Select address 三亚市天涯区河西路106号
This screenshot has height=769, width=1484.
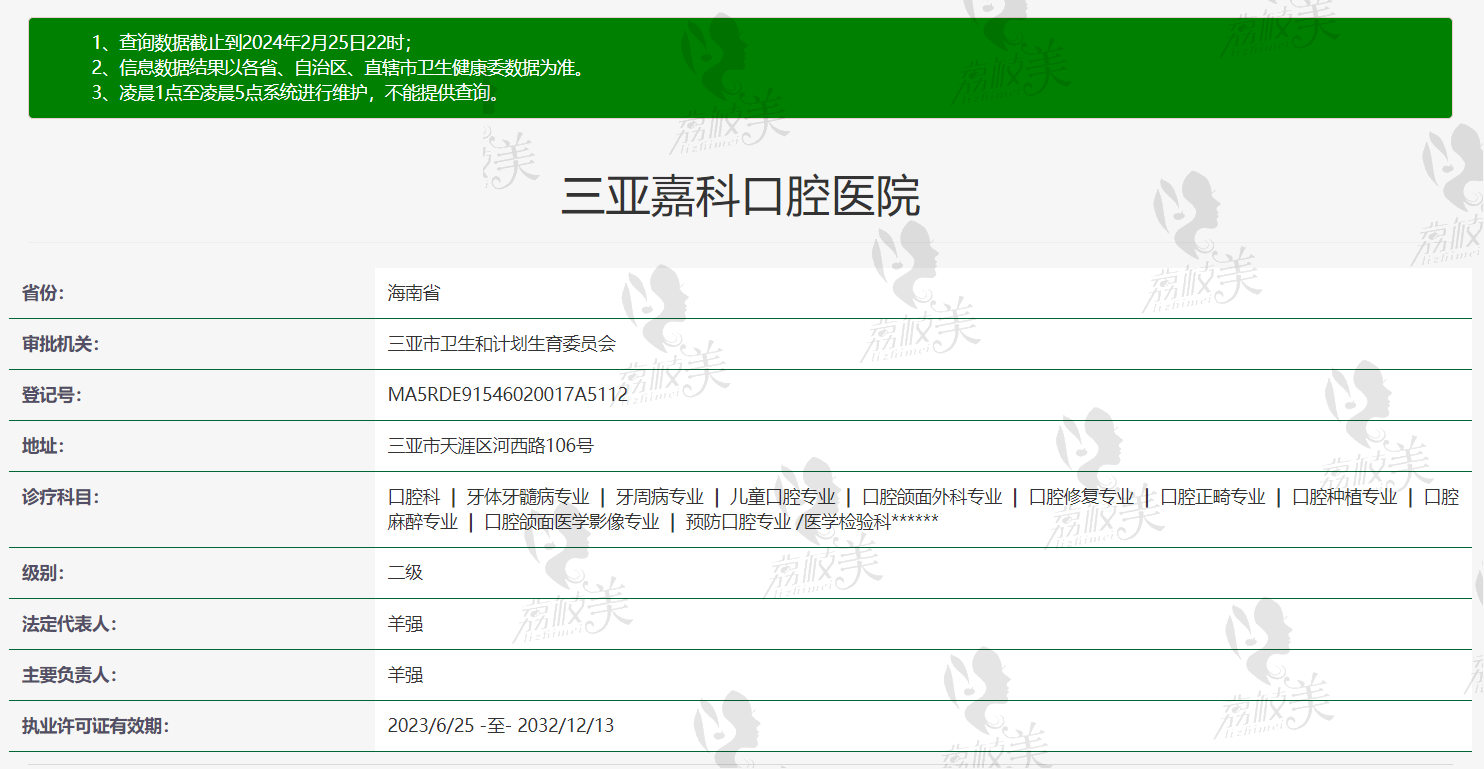491,446
